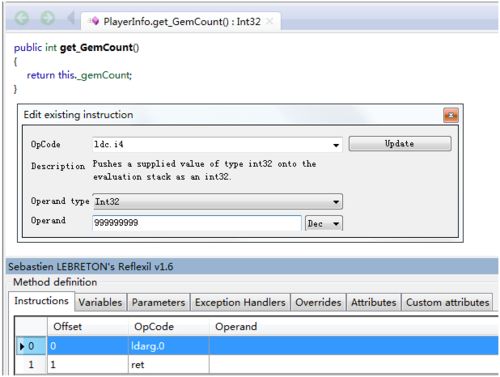
Task: Click the row 0 selector with arrow marker
Action: [x=31, y=346]
